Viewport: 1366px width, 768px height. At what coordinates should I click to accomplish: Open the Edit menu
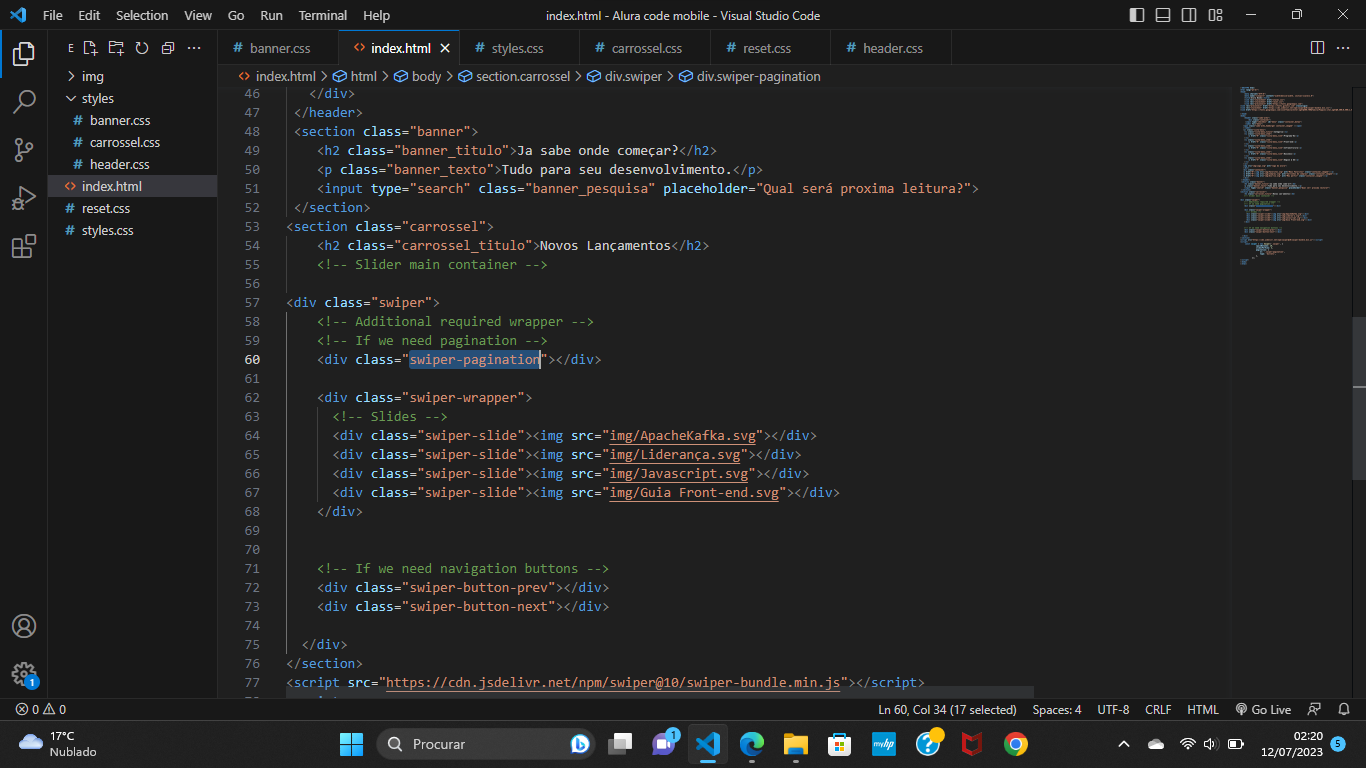tap(89, 15)
